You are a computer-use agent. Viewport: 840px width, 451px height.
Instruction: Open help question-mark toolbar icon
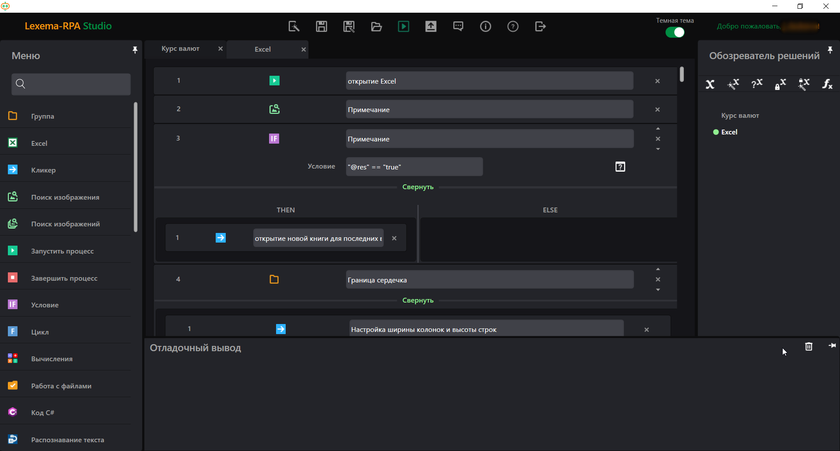(513, 26)
